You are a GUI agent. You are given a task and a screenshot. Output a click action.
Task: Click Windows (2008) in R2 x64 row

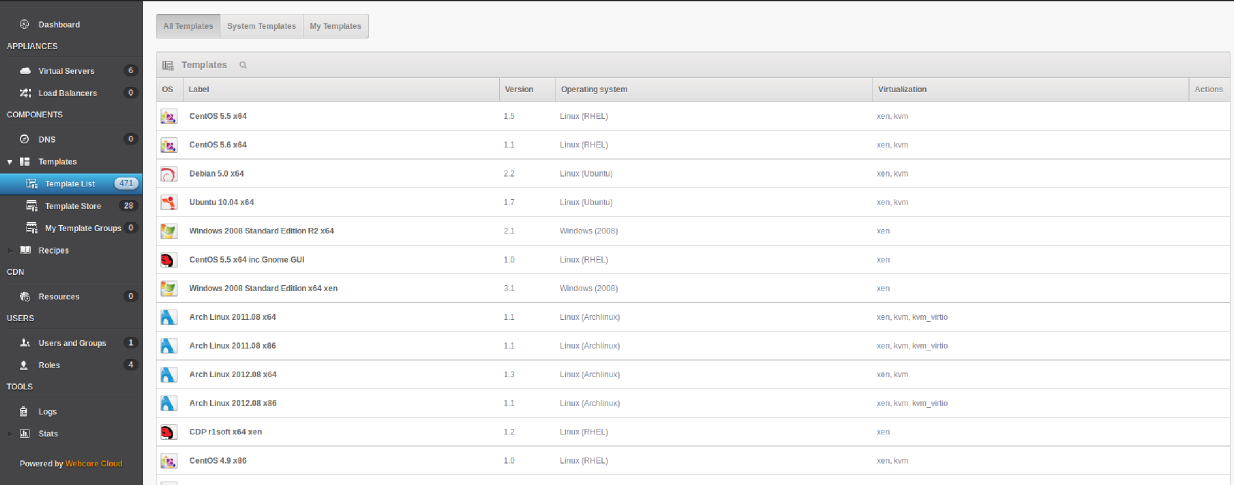589,231
